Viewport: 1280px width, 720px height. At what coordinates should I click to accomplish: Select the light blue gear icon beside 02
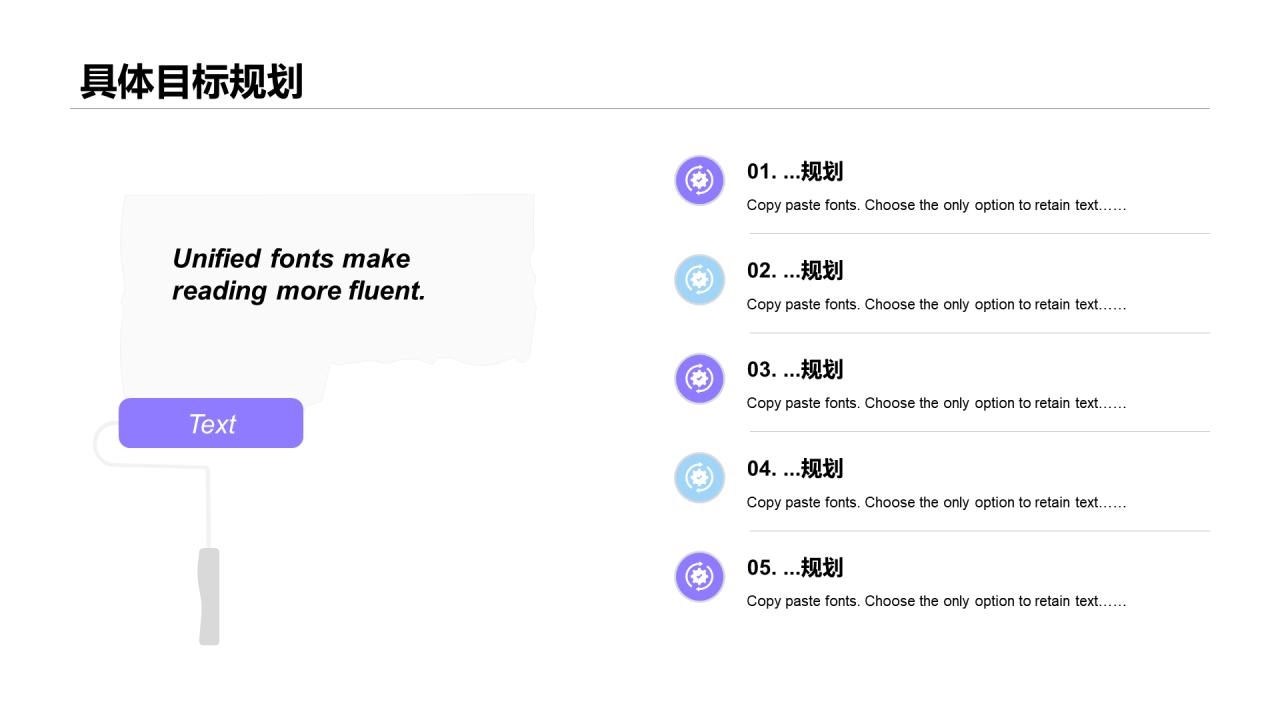[700, 280]
